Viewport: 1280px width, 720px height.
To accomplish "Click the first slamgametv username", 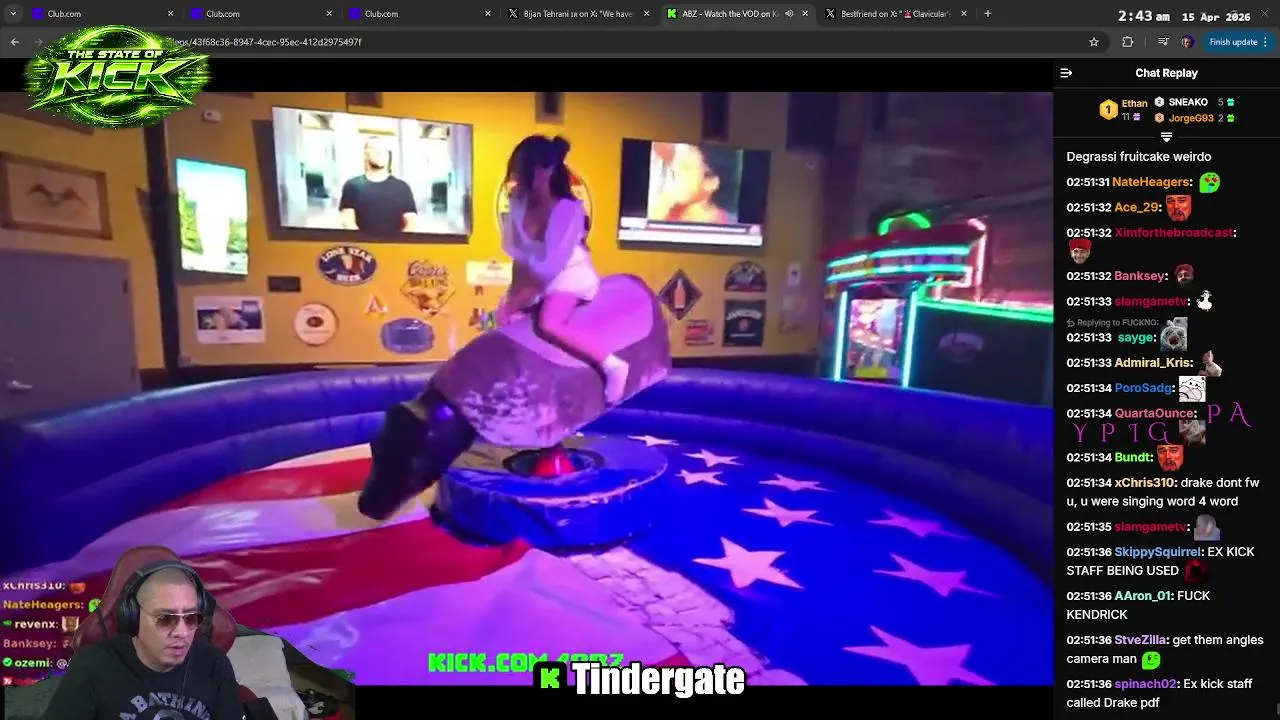I will coord(1150,301).
